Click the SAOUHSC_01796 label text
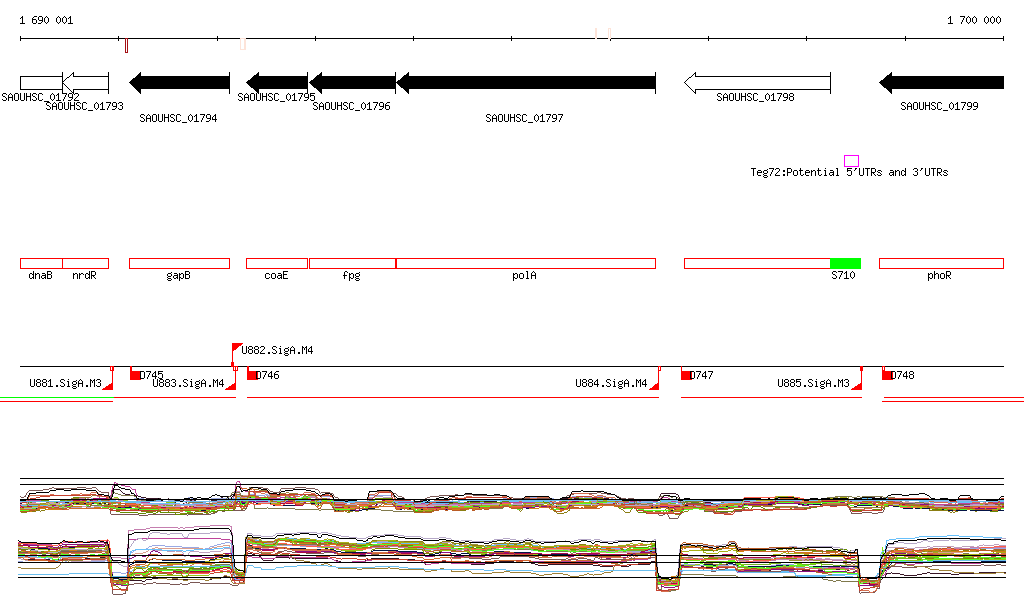Image resolution: width=1024 pixels, height=611 pixels. pyautogui.click(x=351, y=106)
